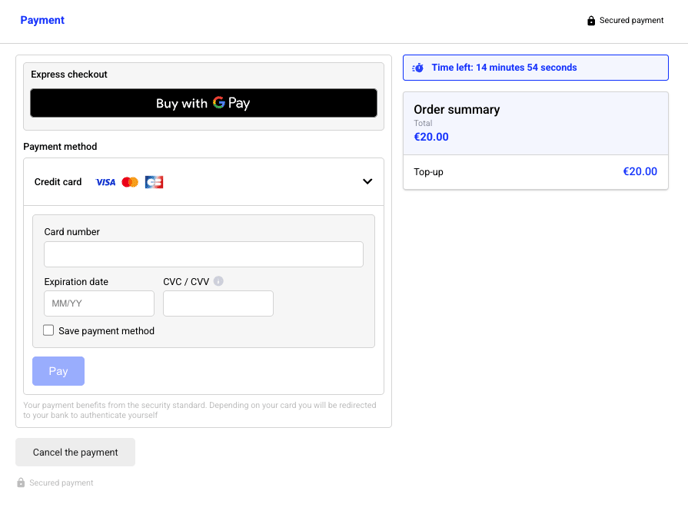Click the Payment method heading
The width and height of the screenshot is (688, 514).
(60, 147)
